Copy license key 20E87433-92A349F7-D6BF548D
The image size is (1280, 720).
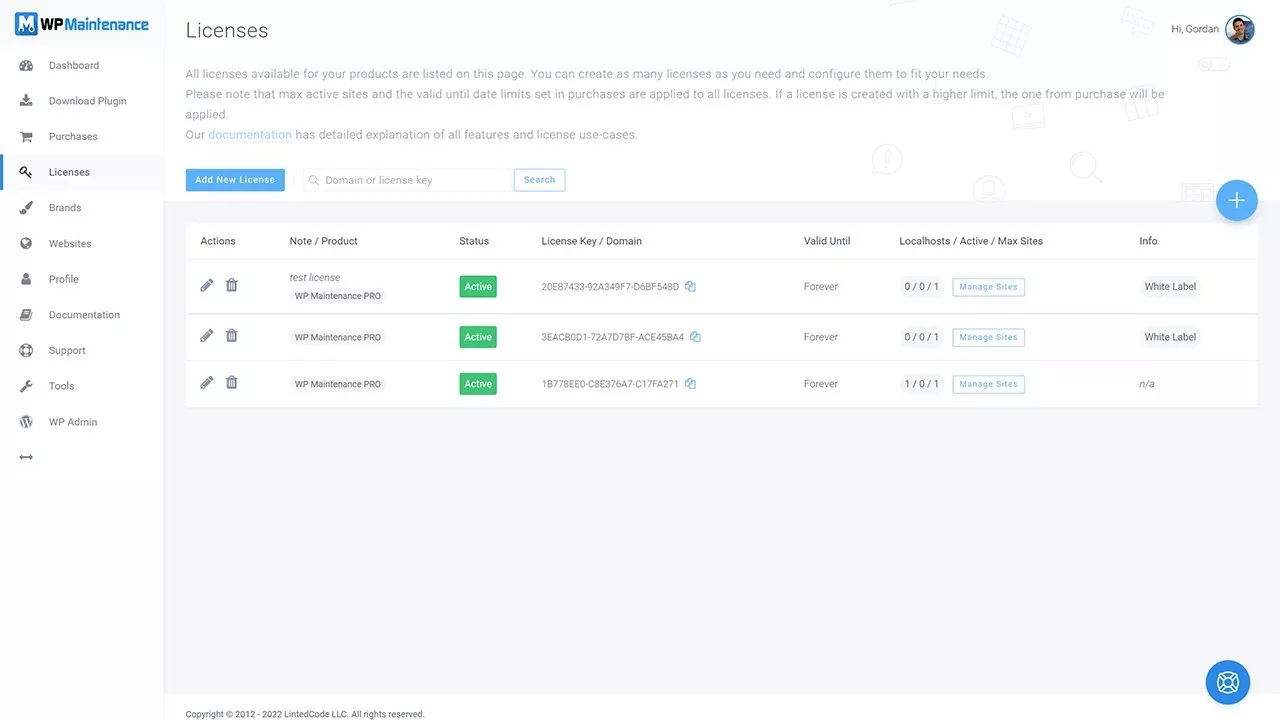click(690, 287)
